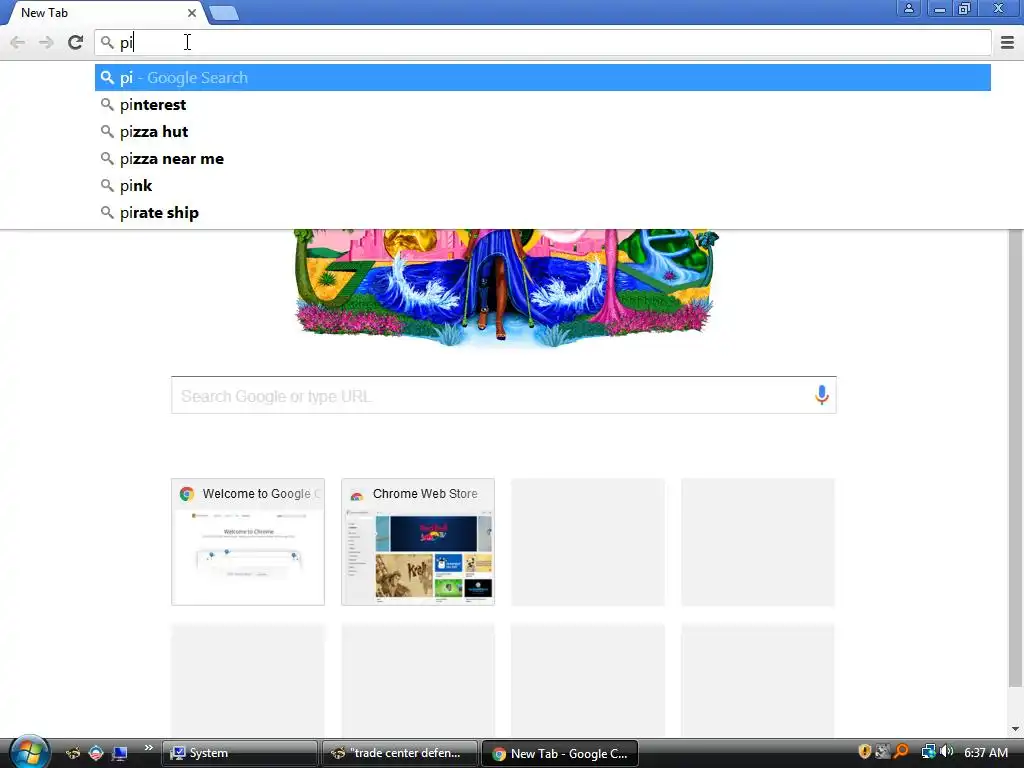Click the grey tray icon beside the shield
The width and height of the screenshot is (1024, 768).
[883, 752]
